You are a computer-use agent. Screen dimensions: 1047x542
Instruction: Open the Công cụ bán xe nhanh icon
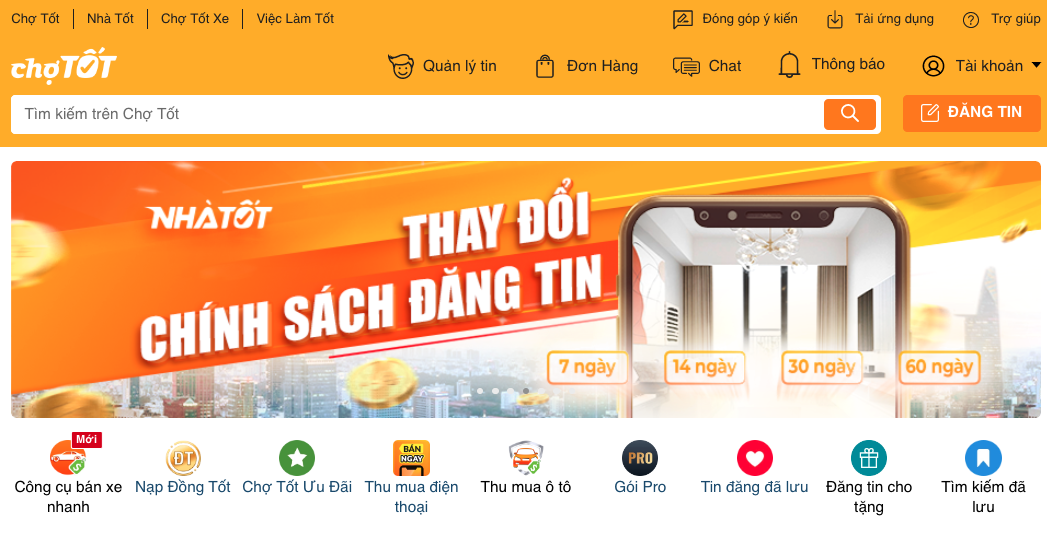coord(68,458)
